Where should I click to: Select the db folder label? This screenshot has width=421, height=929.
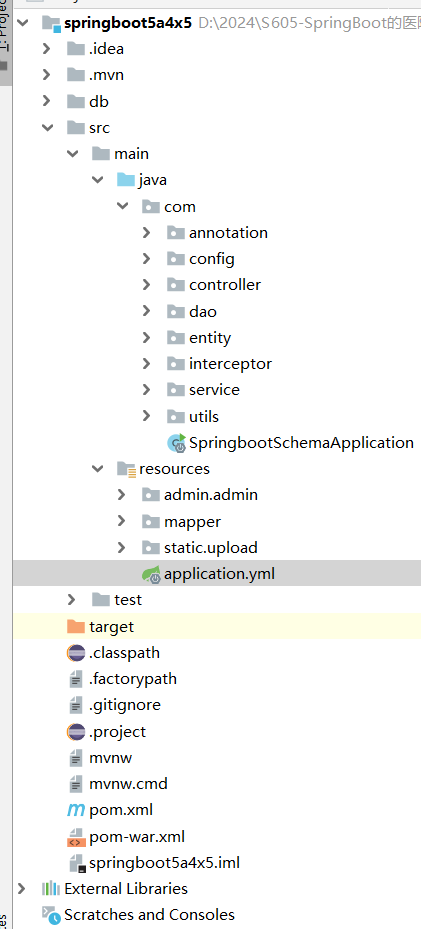point(99,101)
